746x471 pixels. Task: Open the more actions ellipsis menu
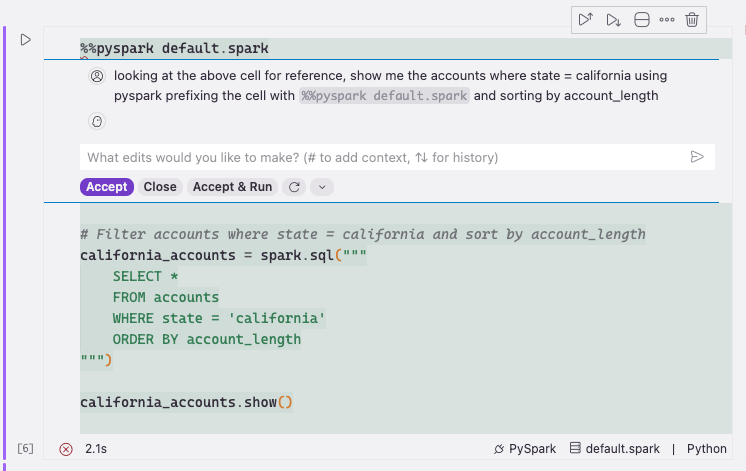tap(667, 20)
